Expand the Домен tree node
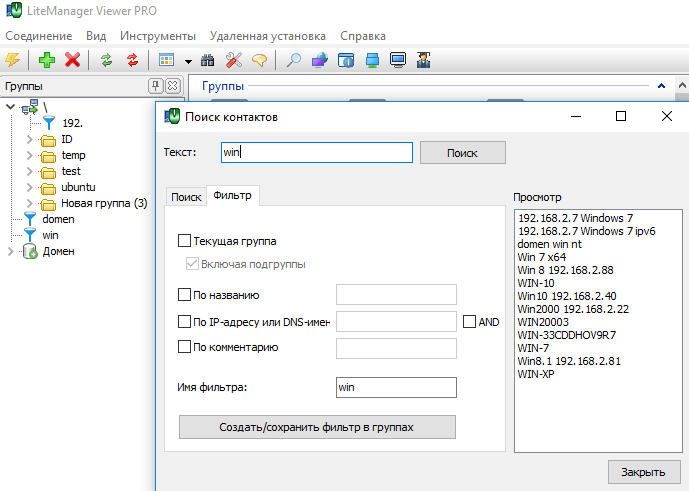The image size is (689, 491). click(11, 251)
